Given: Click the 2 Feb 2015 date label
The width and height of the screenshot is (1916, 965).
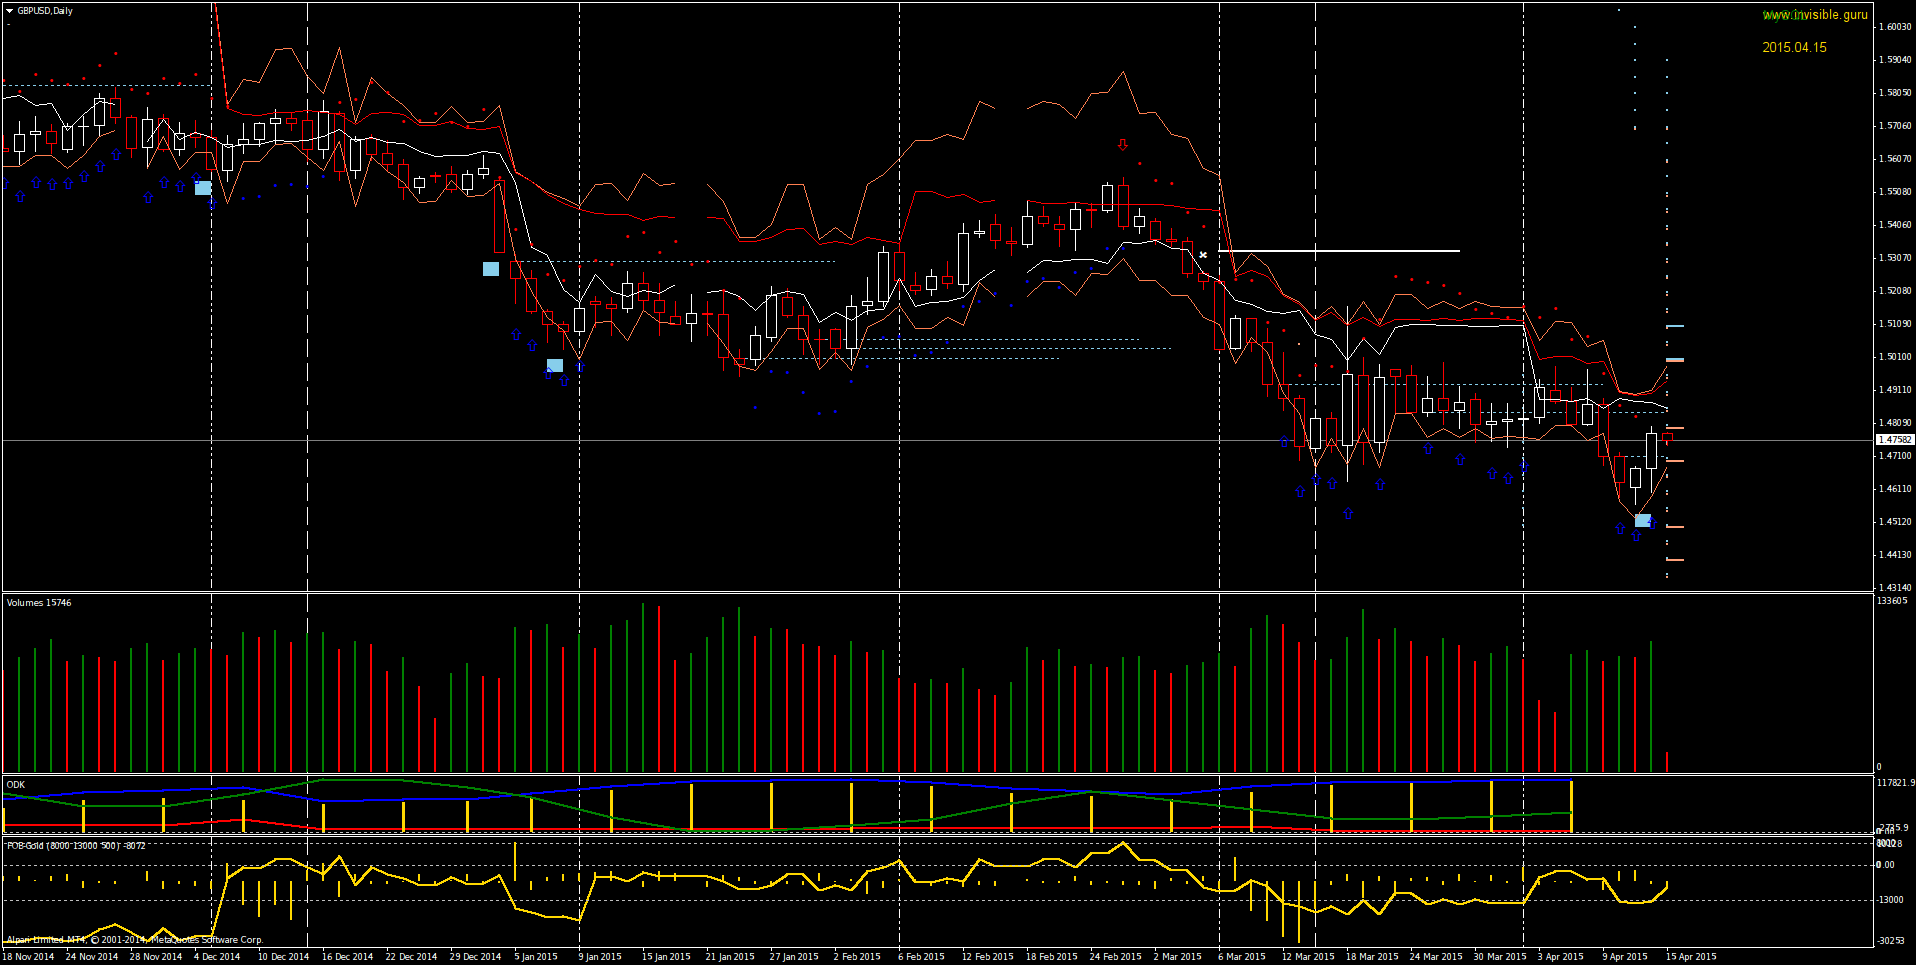Looking at the screenshot, I should pos(857,957).
